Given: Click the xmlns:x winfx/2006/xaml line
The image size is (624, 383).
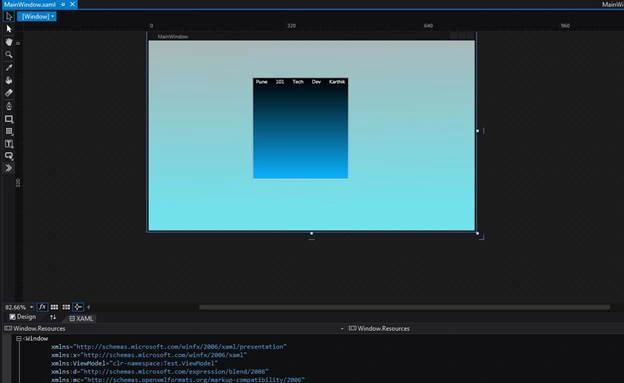Looking at the screenshot, I should (149, 355).
